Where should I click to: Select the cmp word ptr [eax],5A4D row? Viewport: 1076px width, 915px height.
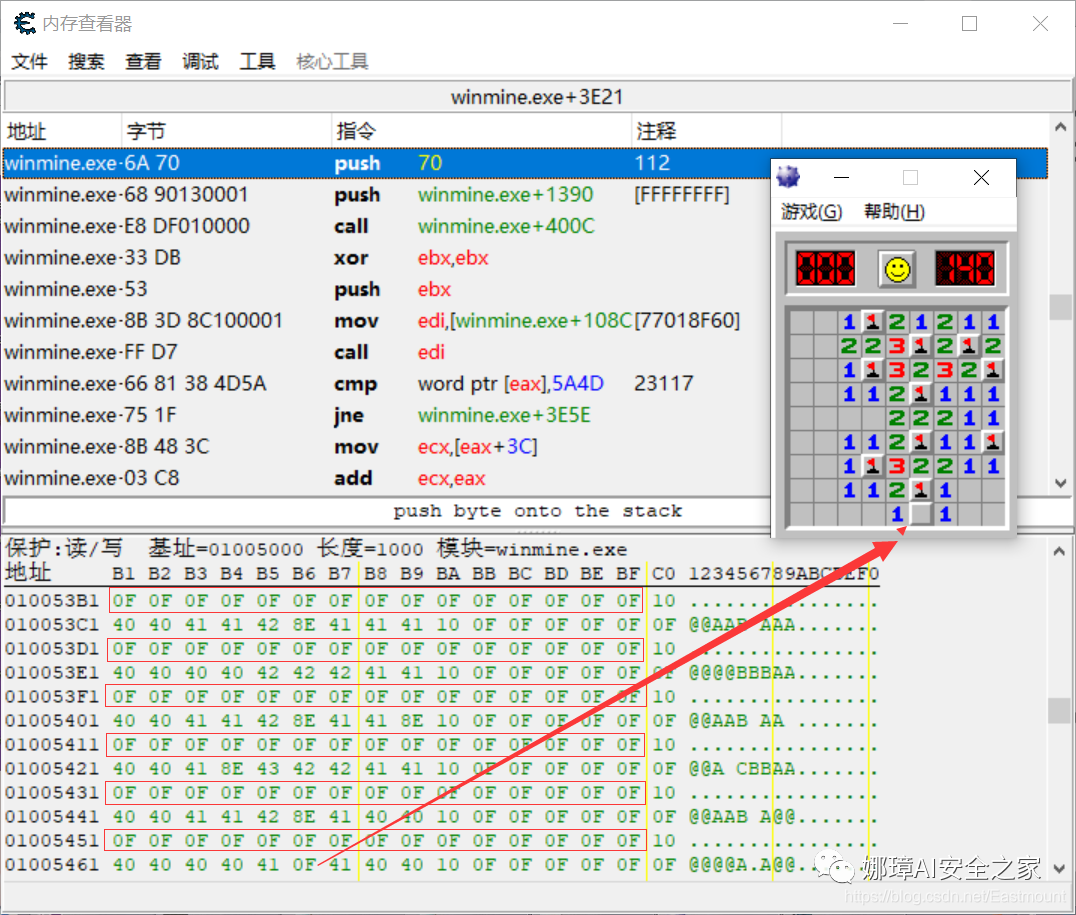[x=387, y=384]
